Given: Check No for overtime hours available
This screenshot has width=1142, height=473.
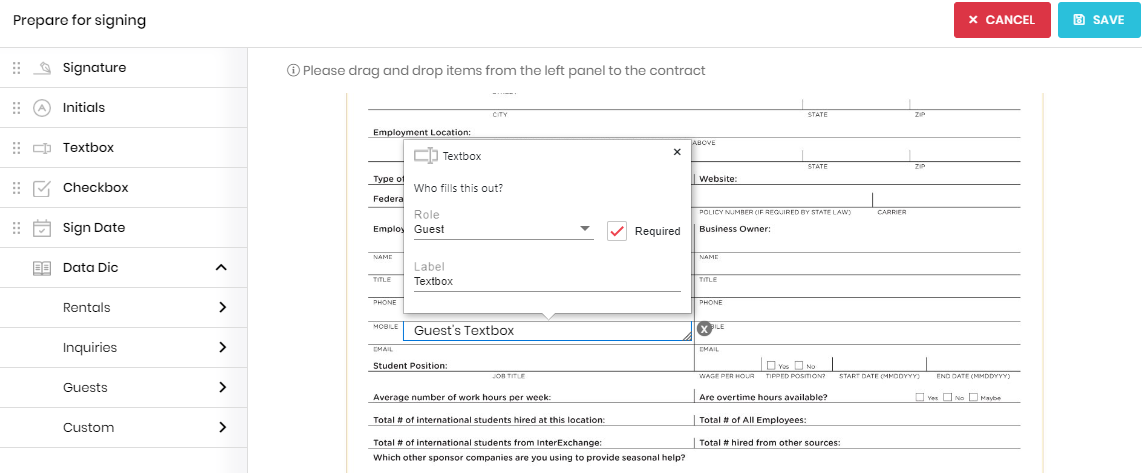Looking at the screenshot, I should tap(947, 397).
